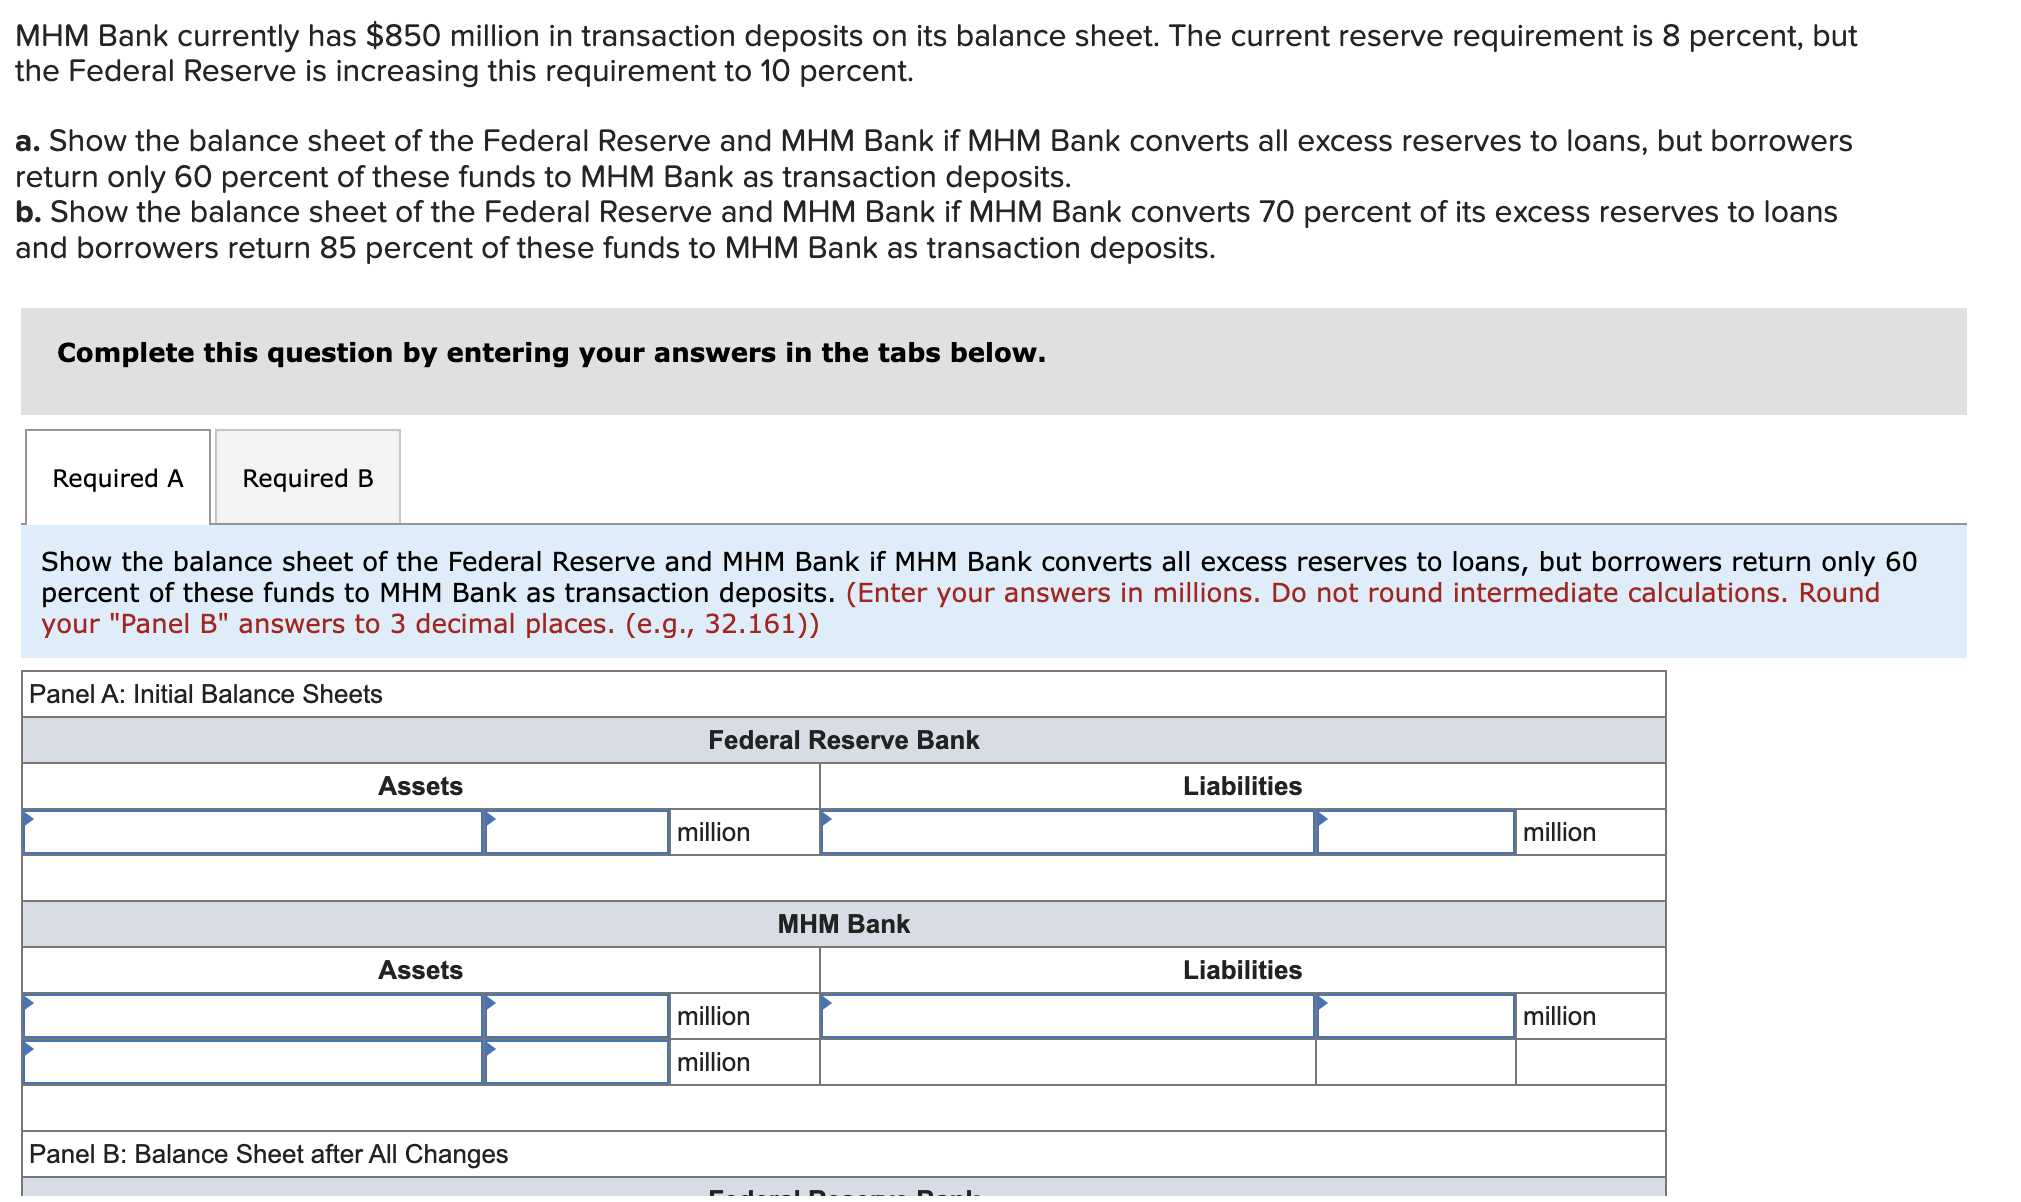This screenshot has height=1202, width=2021.
Task: Click MHM Bank second asset amount field
Action: coord(577,1062)
